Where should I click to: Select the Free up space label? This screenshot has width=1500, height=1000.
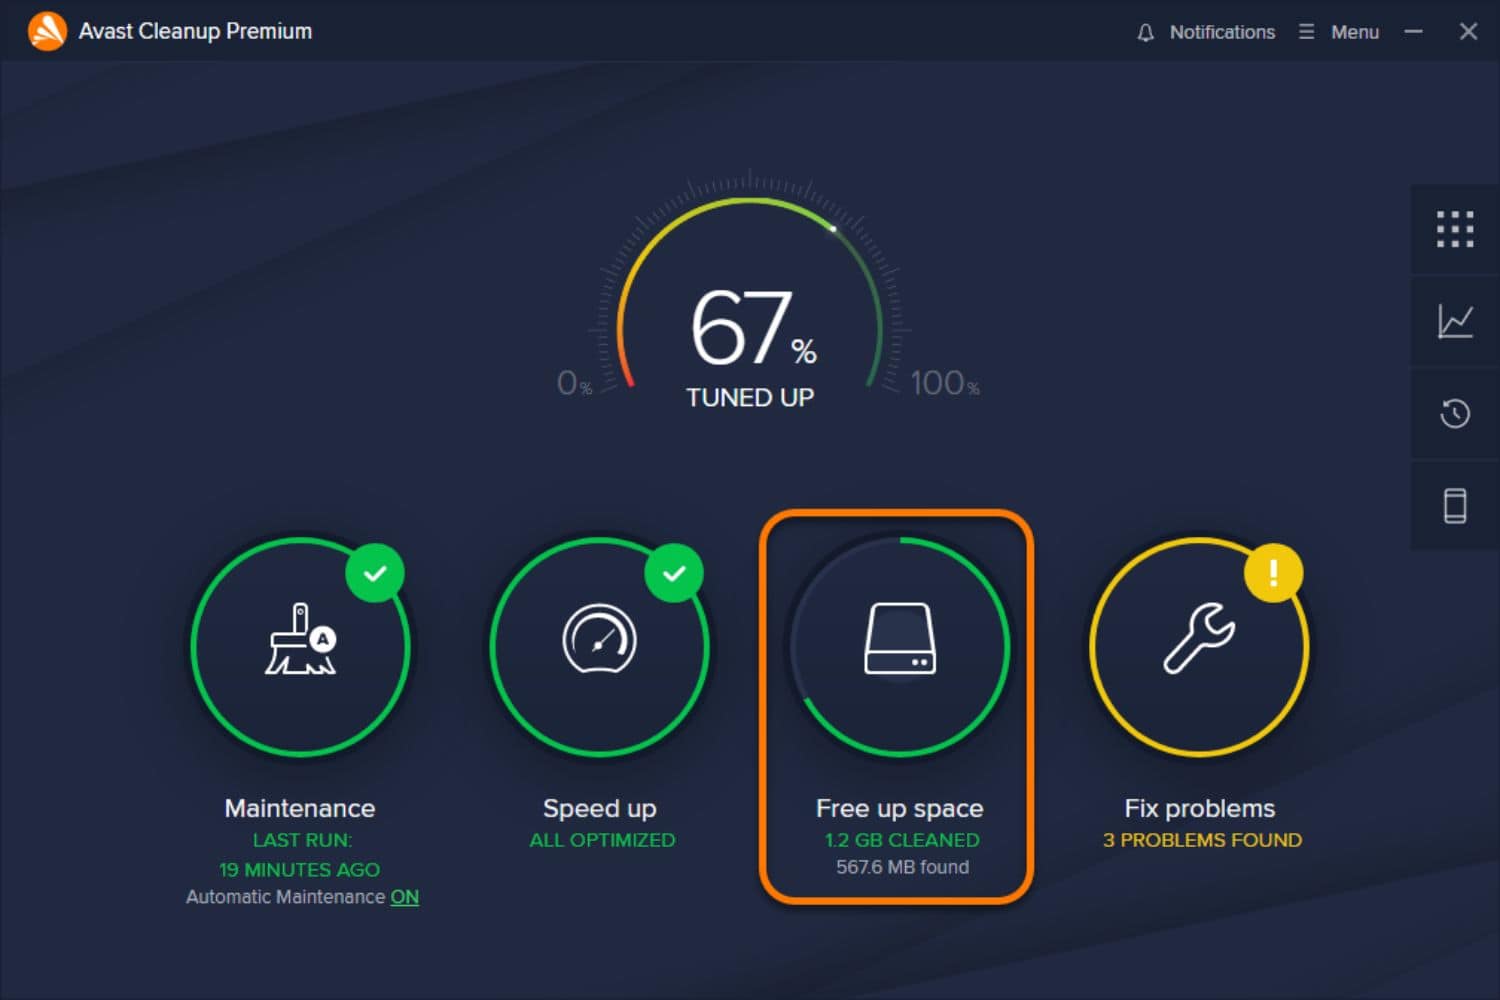pyautogui.click(x=900, y=809)
